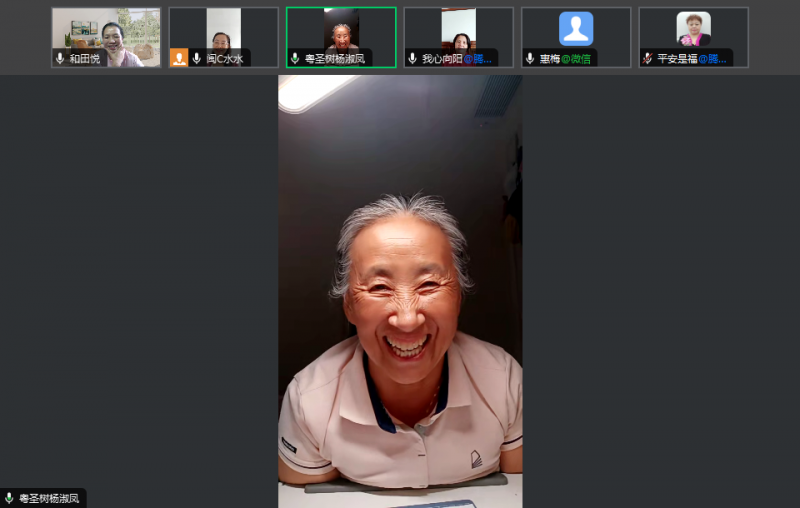Click the 惠梅@微信 name label

pos(565,59)
